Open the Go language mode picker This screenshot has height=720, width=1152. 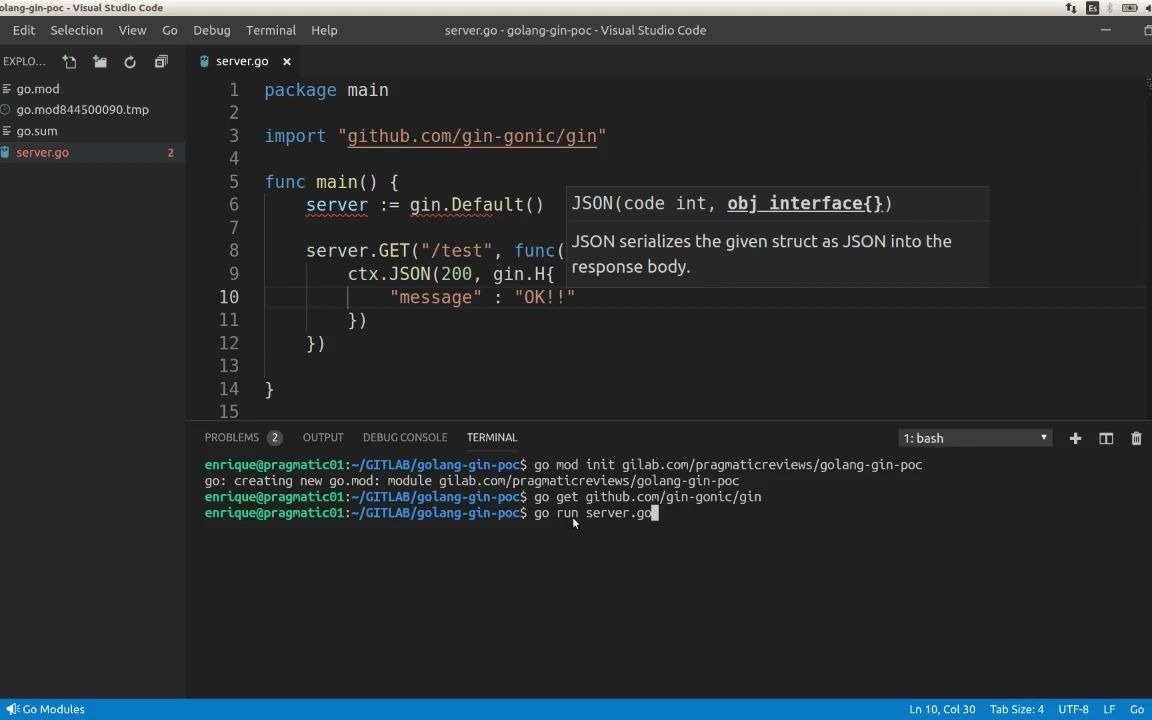click(1136, 709)
